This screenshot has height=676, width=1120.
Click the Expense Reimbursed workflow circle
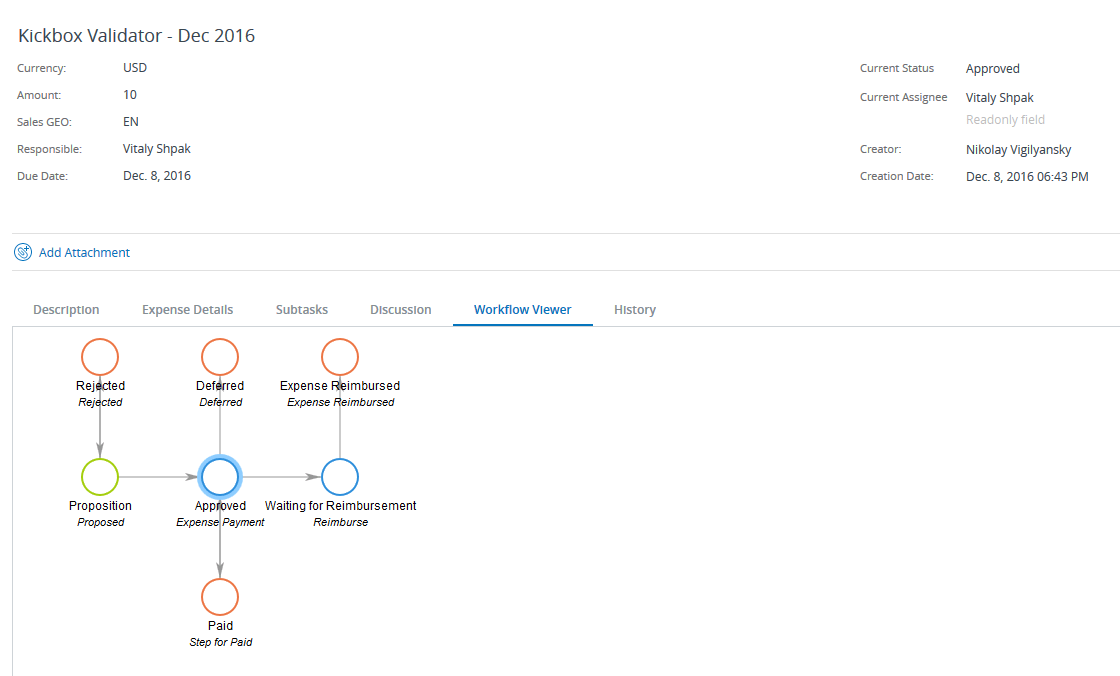pyautogui.click(x=340, y=356)
